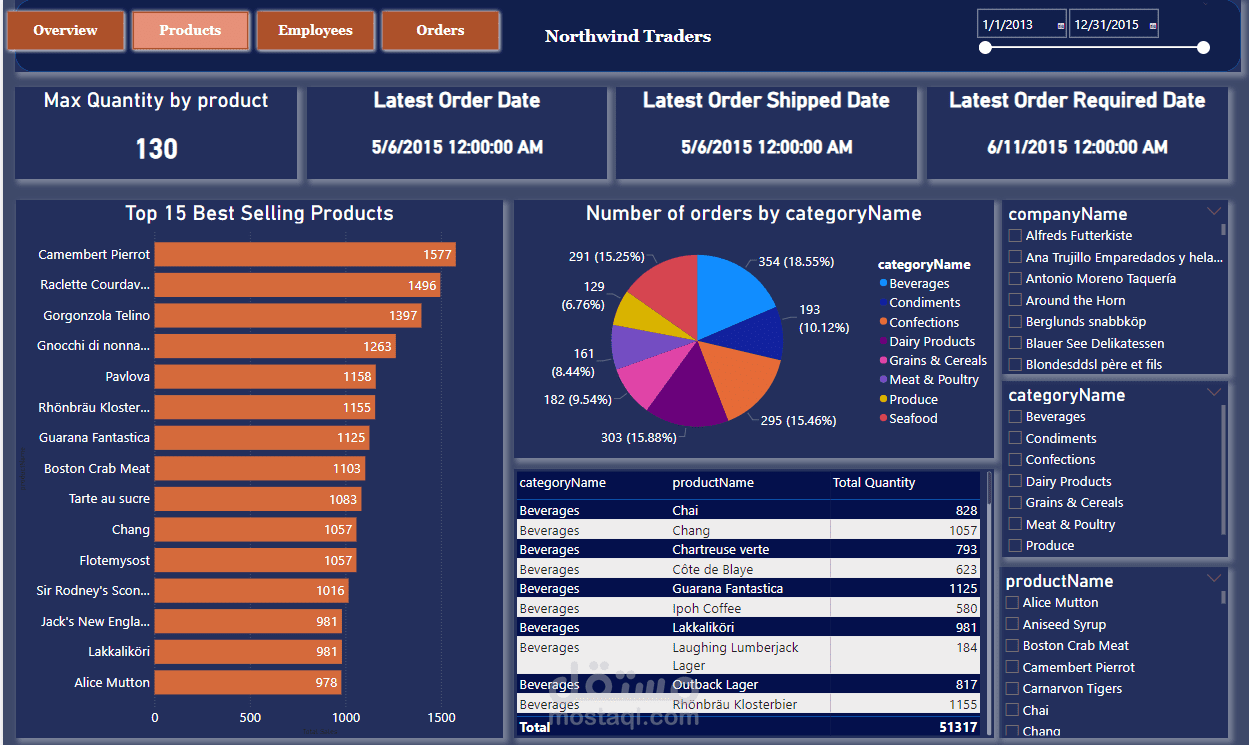Screen dimensions: 1249x745
Task: Check the Beverages category slicer checkbox
Action: [x=1015, y=417]
